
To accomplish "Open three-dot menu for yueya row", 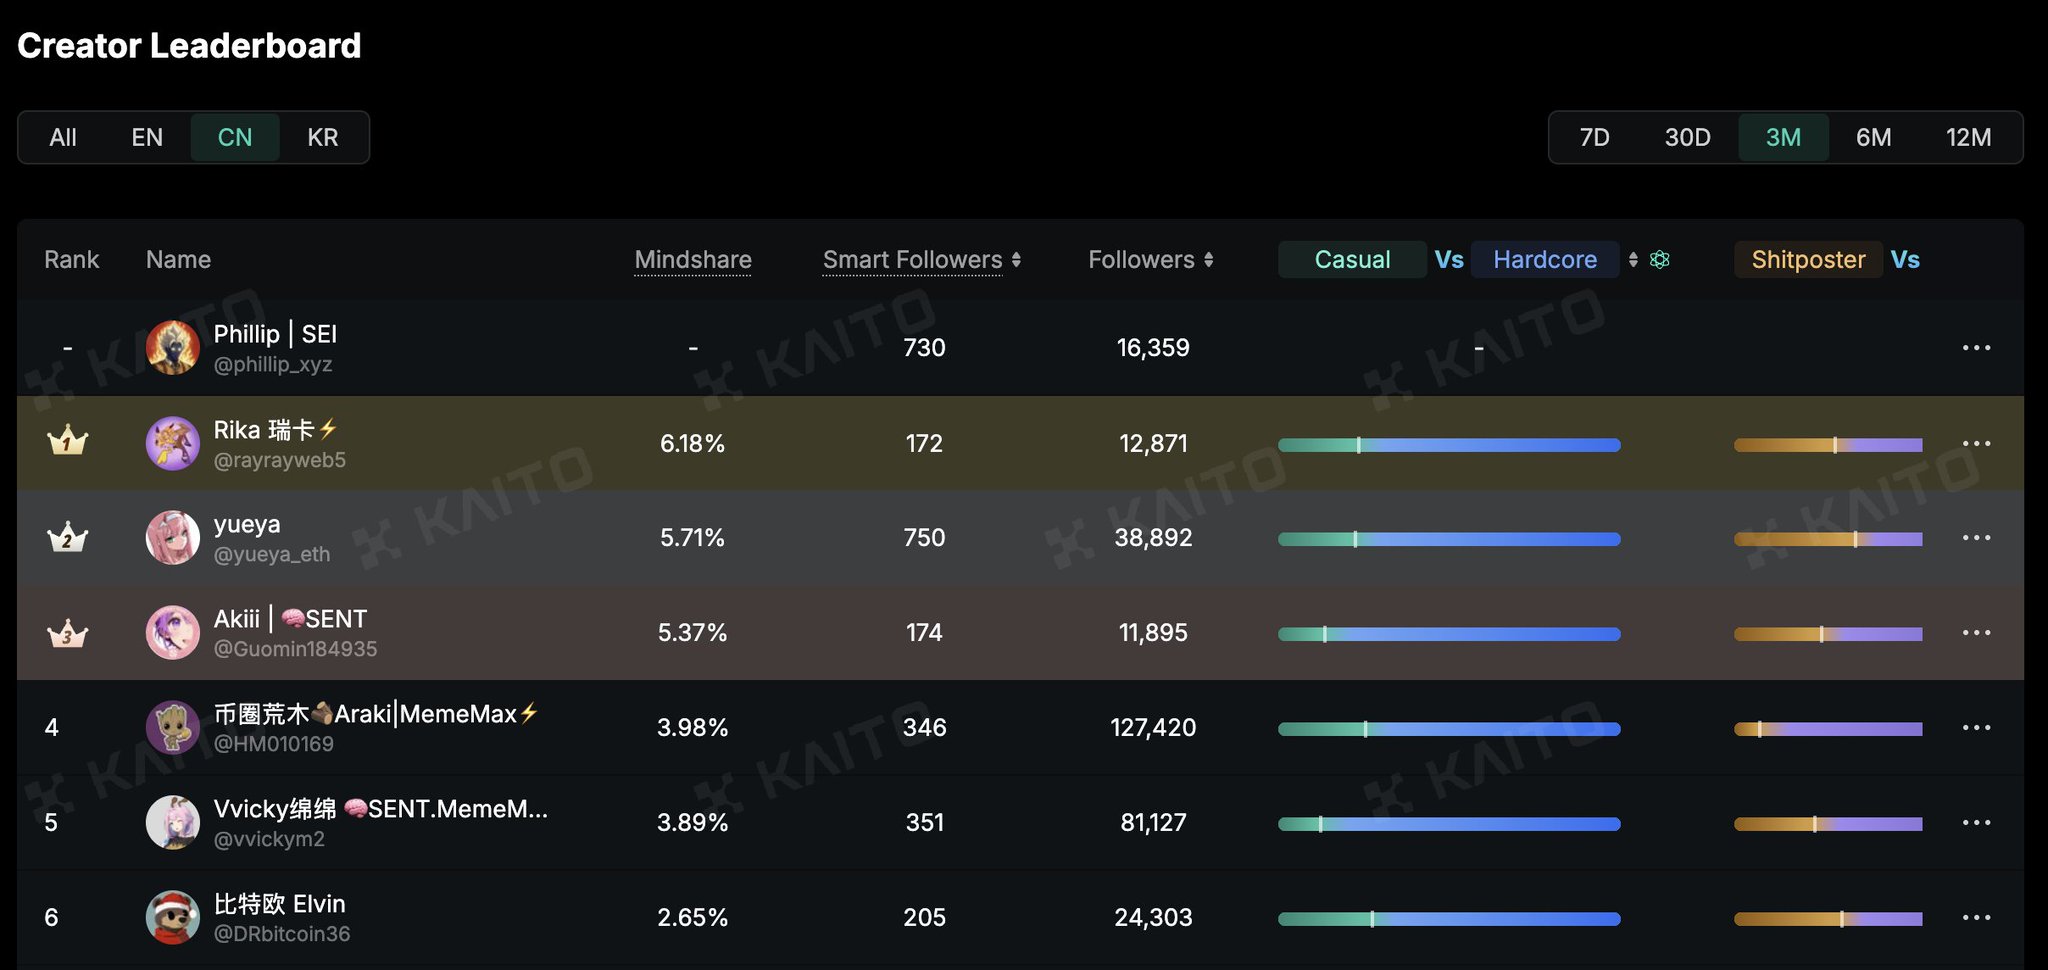I will tap(1976, 538).
